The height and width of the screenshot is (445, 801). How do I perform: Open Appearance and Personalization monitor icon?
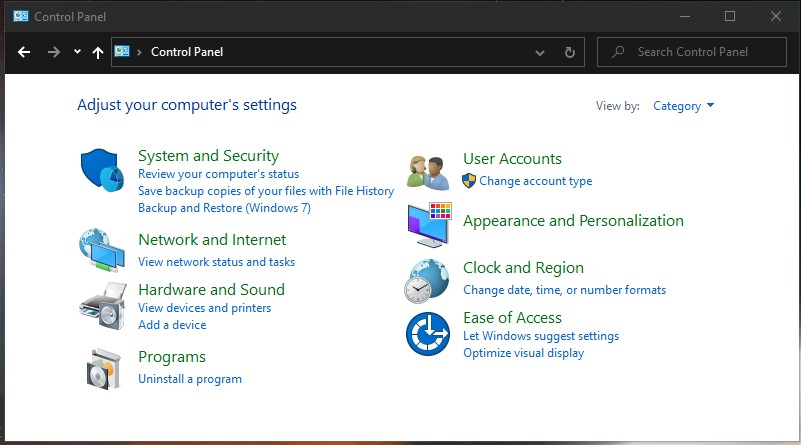coord(430,225)
